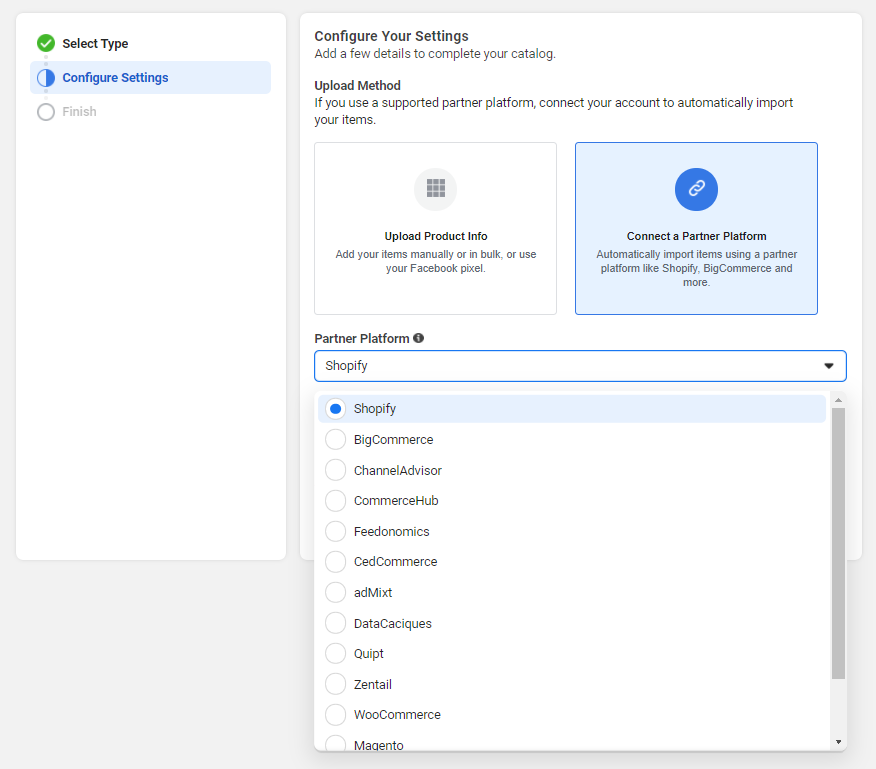The height and width of the screenshot is (769, 876).
Task: Click the empty circle icon beside Finish
Action: (x=46, y=112)
